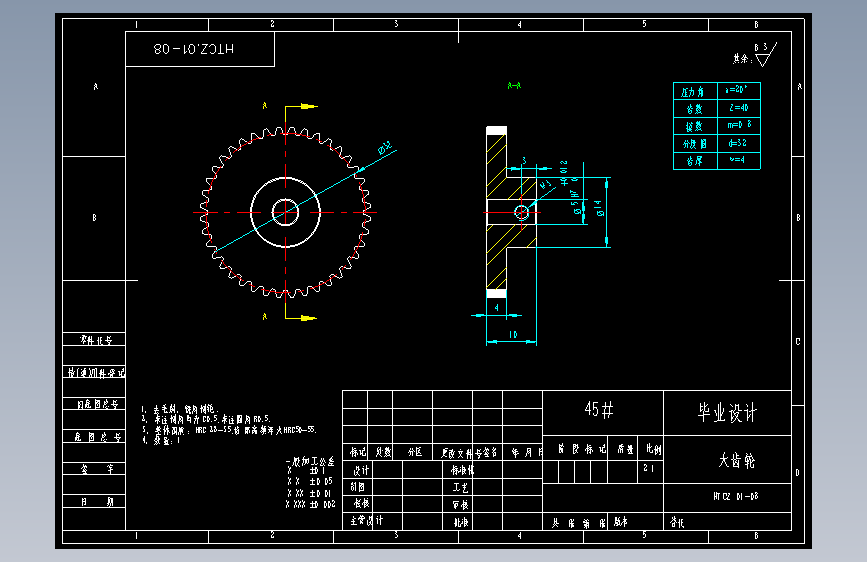The height and width of the screenshot is (562, 867).
Task: Select the X.XXX ±0.002 tolerance line
Action: click(310, 504)
